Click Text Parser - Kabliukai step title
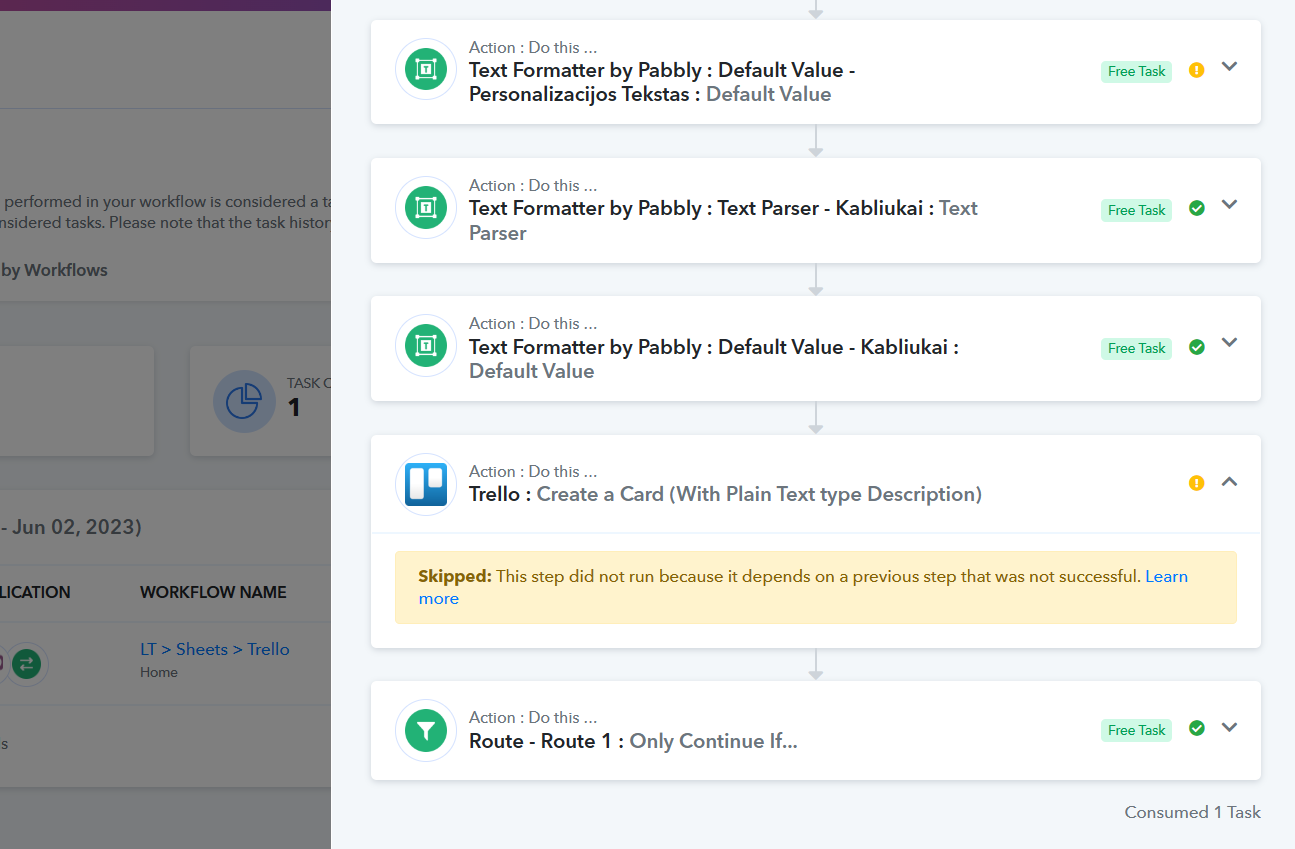Screen dimensions: 1295x849 tap(723, 220)
